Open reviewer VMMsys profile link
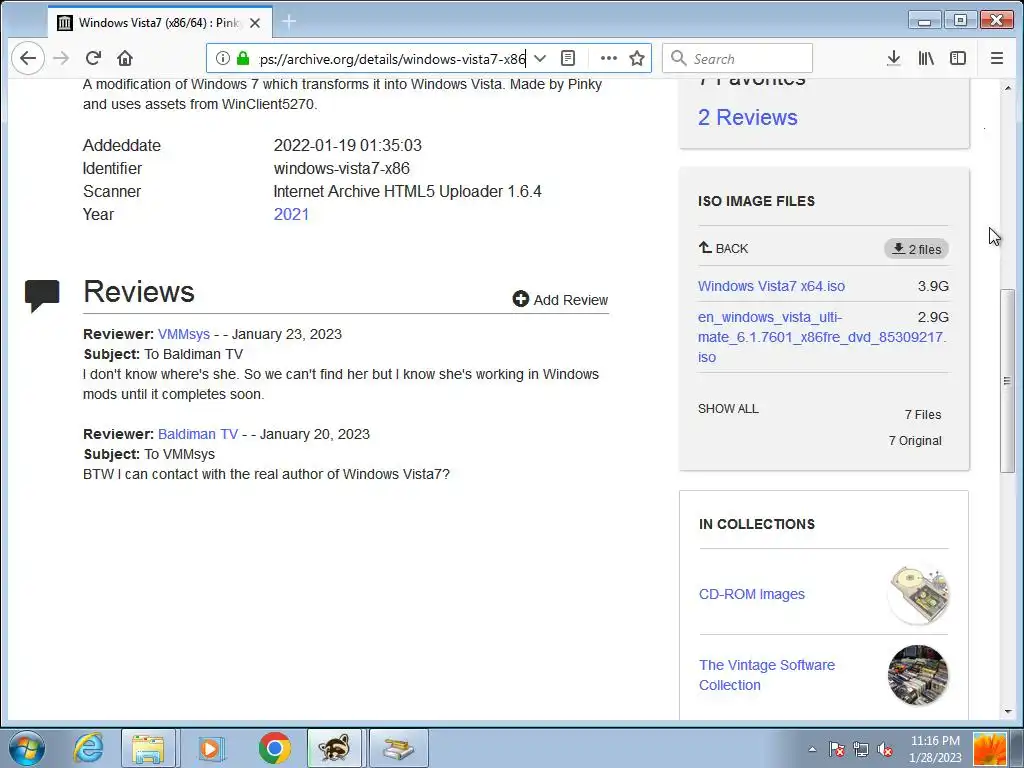 click(184, 334)
